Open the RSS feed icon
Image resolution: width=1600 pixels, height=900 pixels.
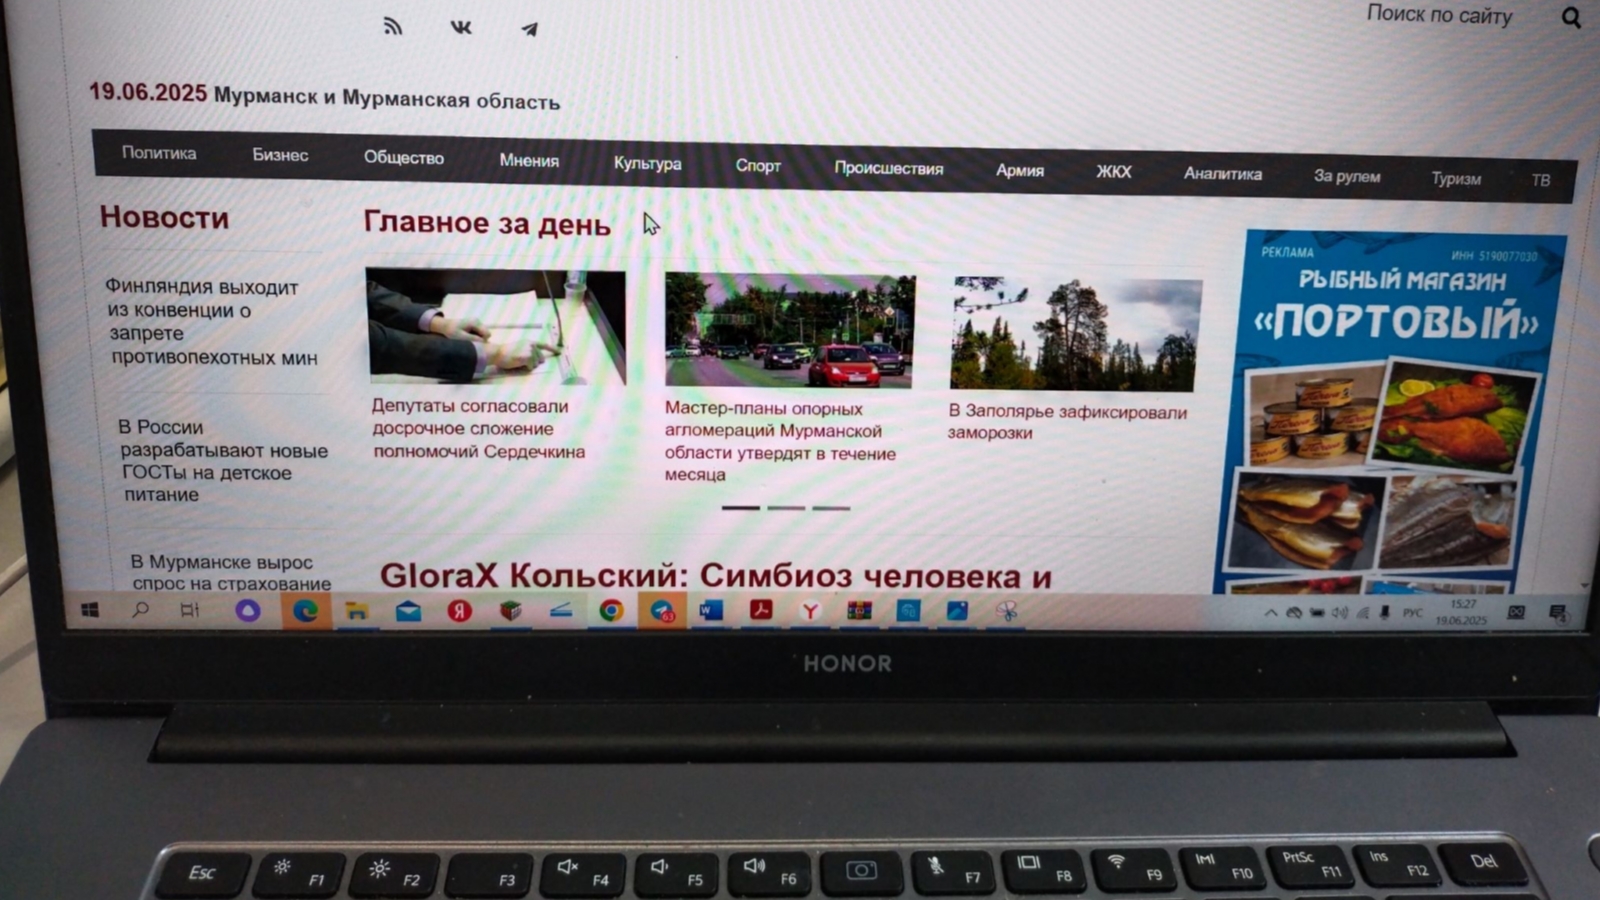tap(392, 26)
